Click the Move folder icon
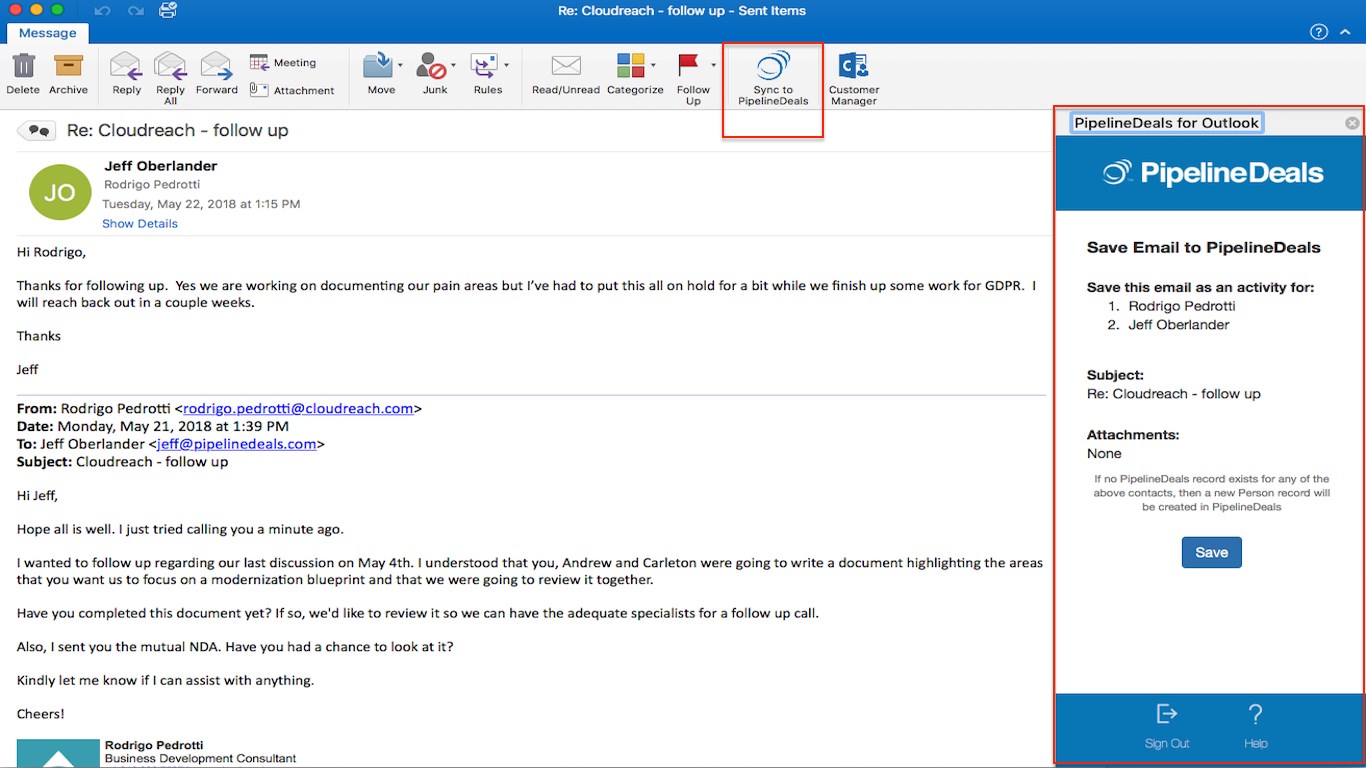The image size is (1366, 768). pyautogui.click(x=378, y=66)
